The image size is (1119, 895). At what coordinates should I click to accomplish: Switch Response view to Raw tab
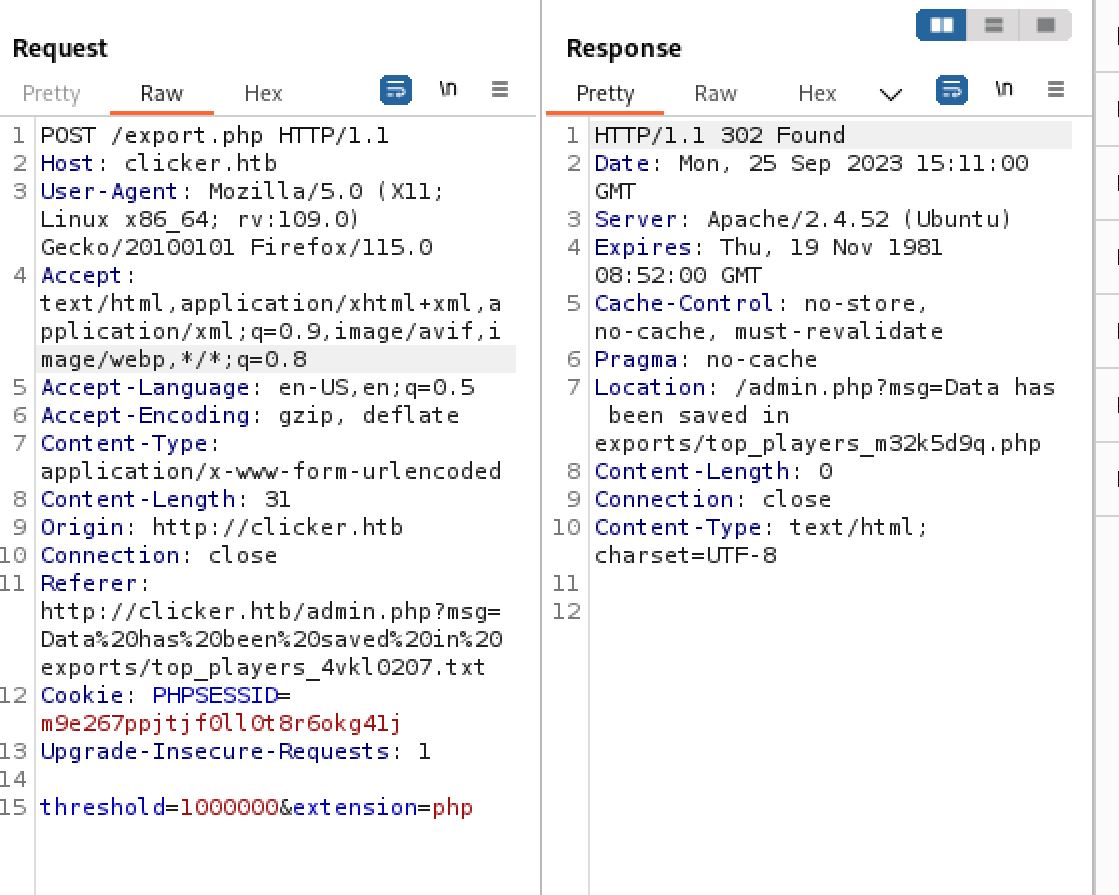pyautogui.click(x=715, y=93)
